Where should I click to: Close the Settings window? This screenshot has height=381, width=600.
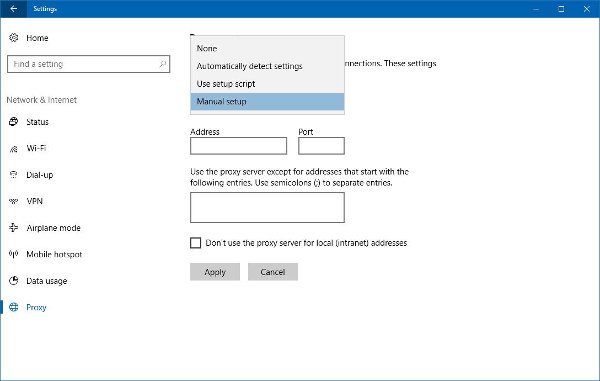pos(587,9)
